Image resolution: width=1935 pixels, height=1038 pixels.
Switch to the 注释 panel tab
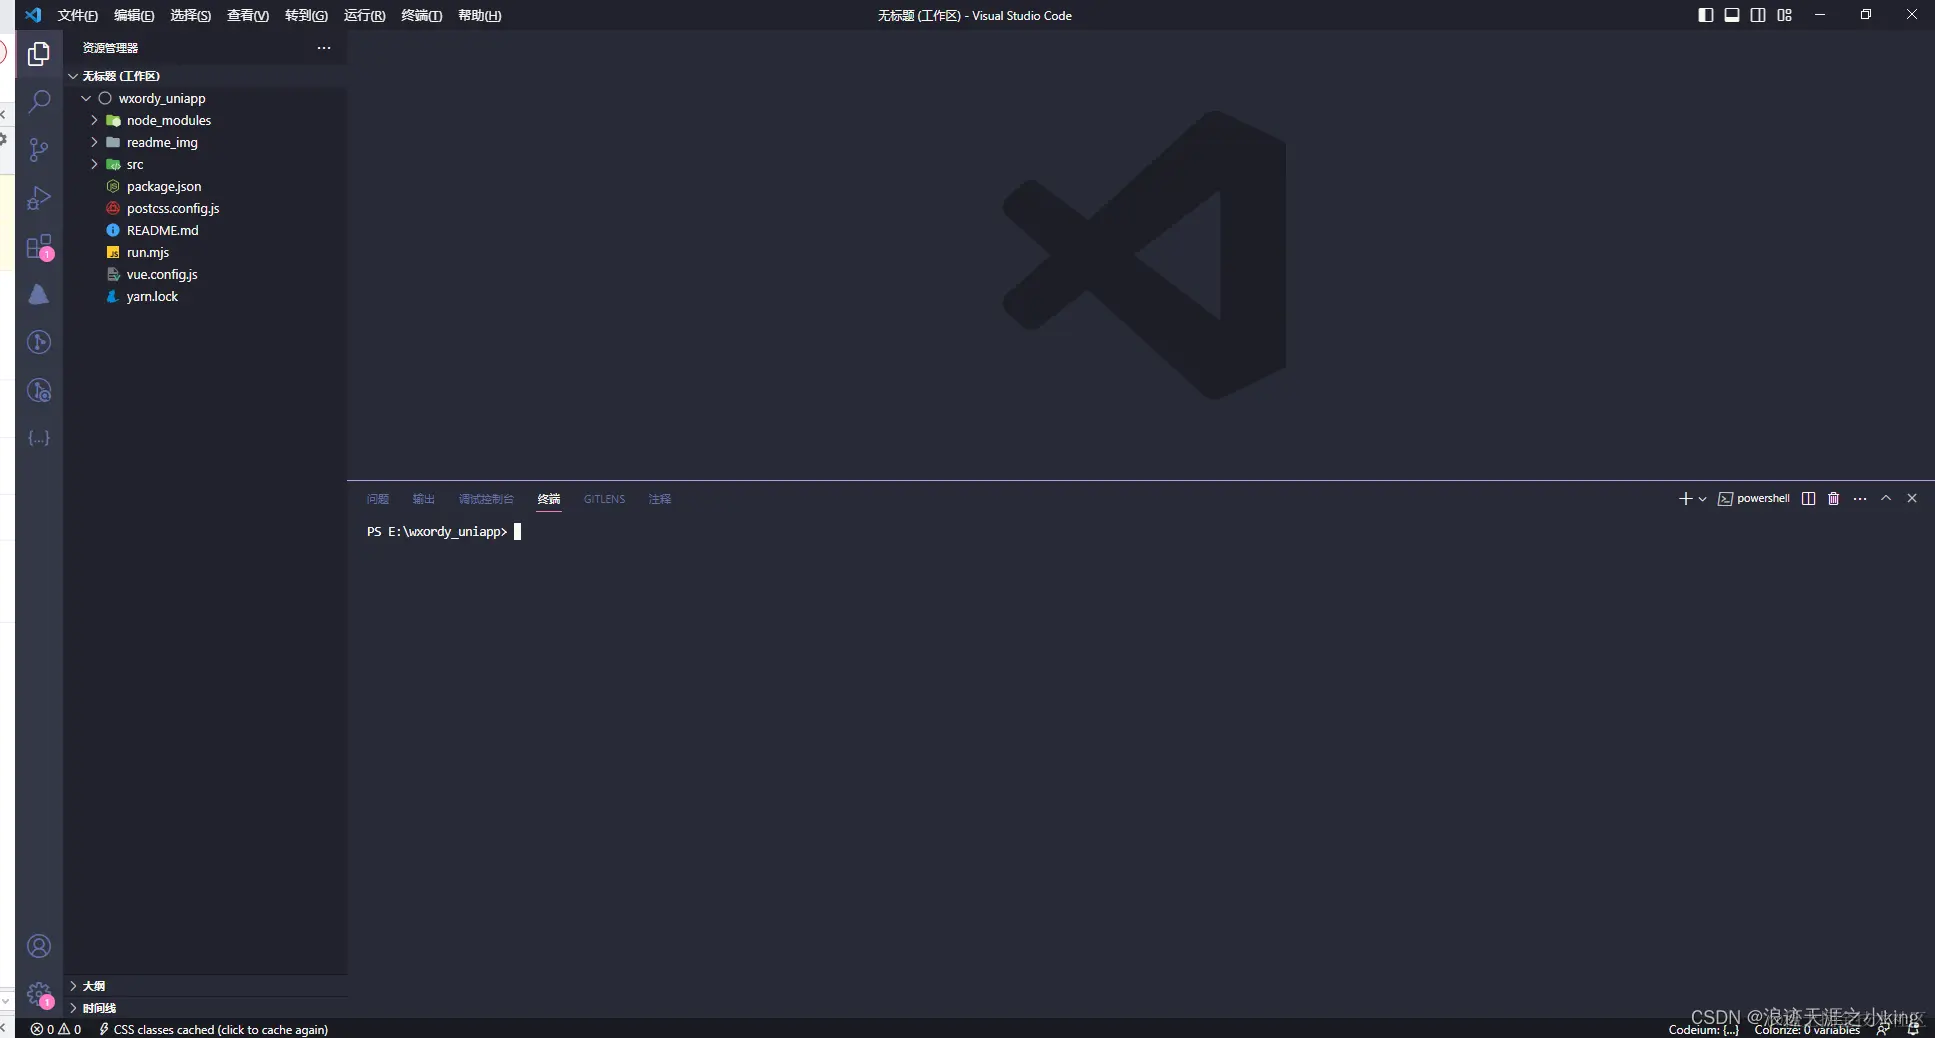click(x=660, y=499)
